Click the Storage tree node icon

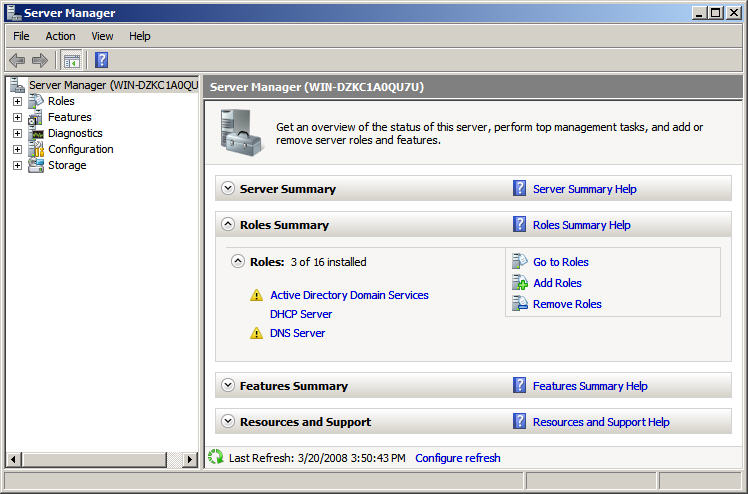click(x=36, y=165)
